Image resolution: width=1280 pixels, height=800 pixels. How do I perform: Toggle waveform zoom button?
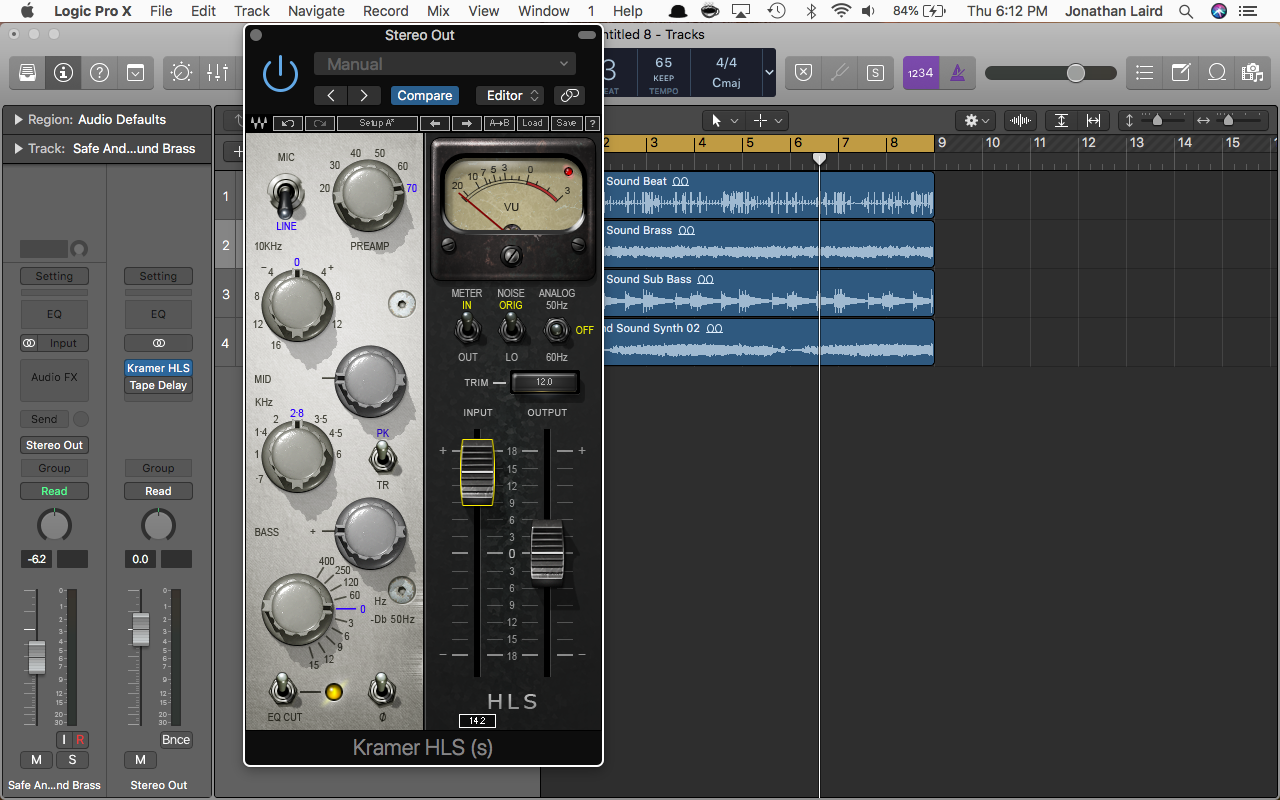point(1021,120)
